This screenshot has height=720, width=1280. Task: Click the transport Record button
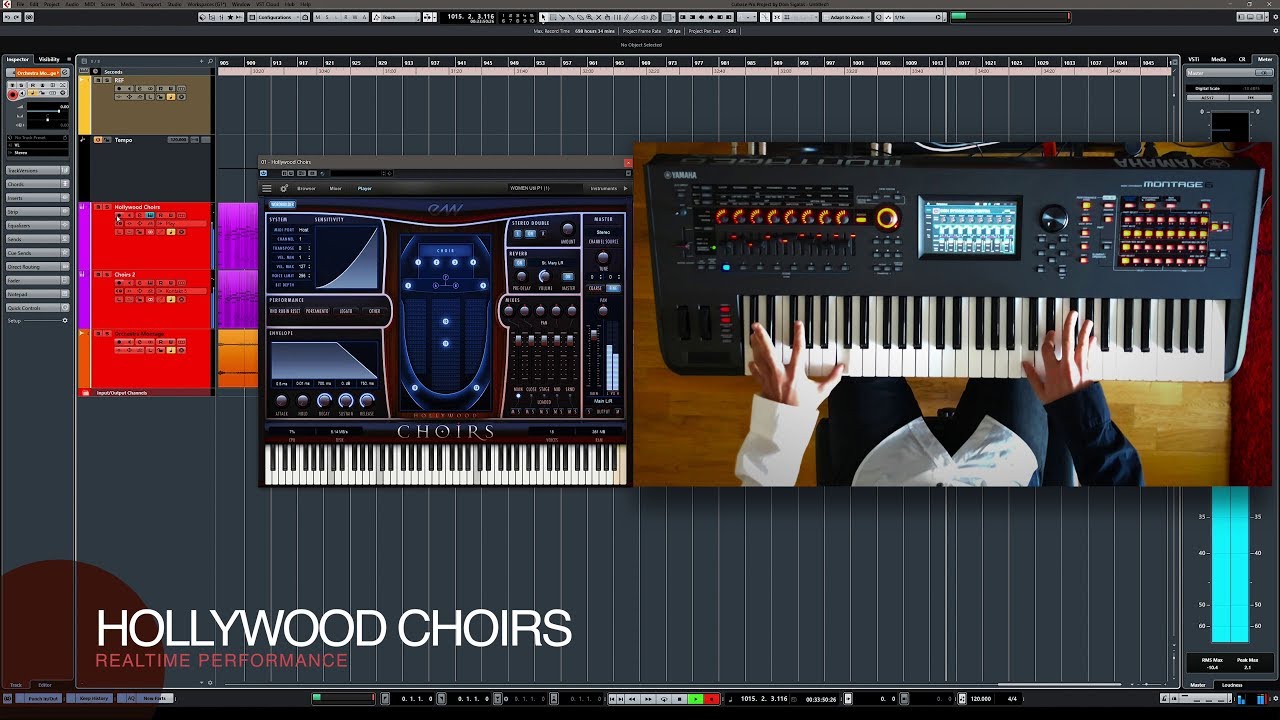(712, 699)
